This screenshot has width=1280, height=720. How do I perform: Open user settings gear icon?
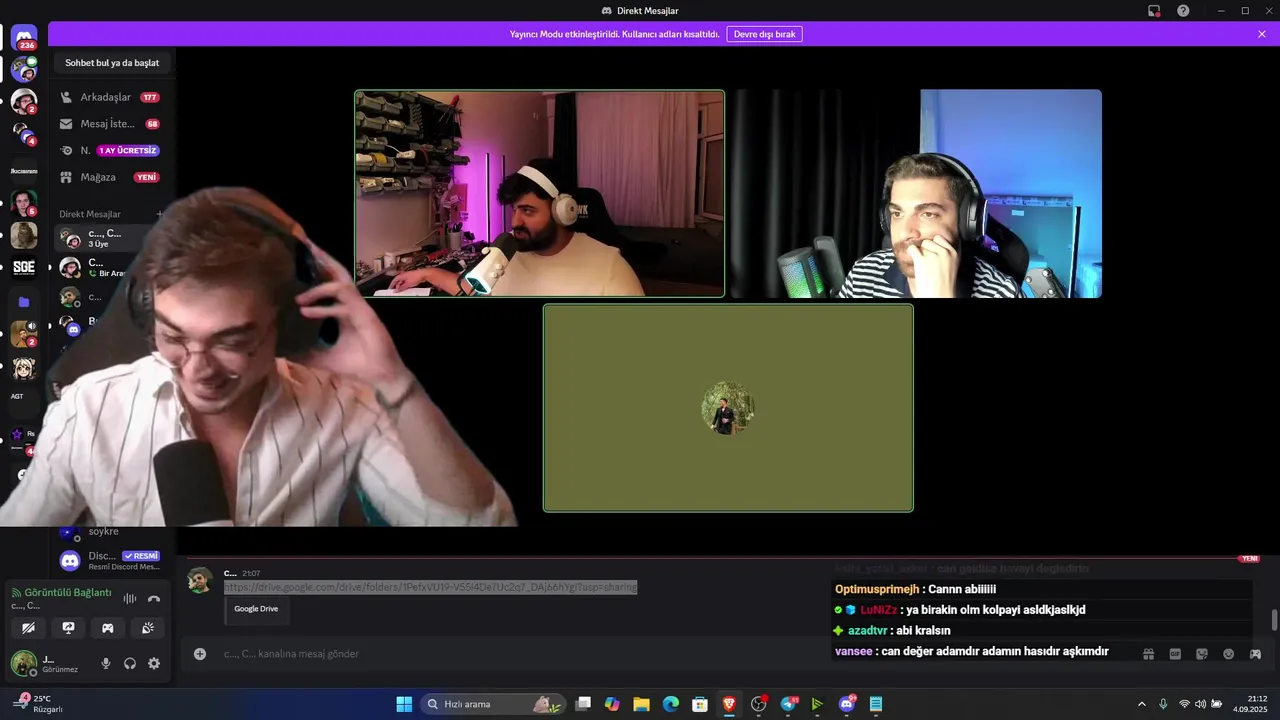(x=154, y=663)
